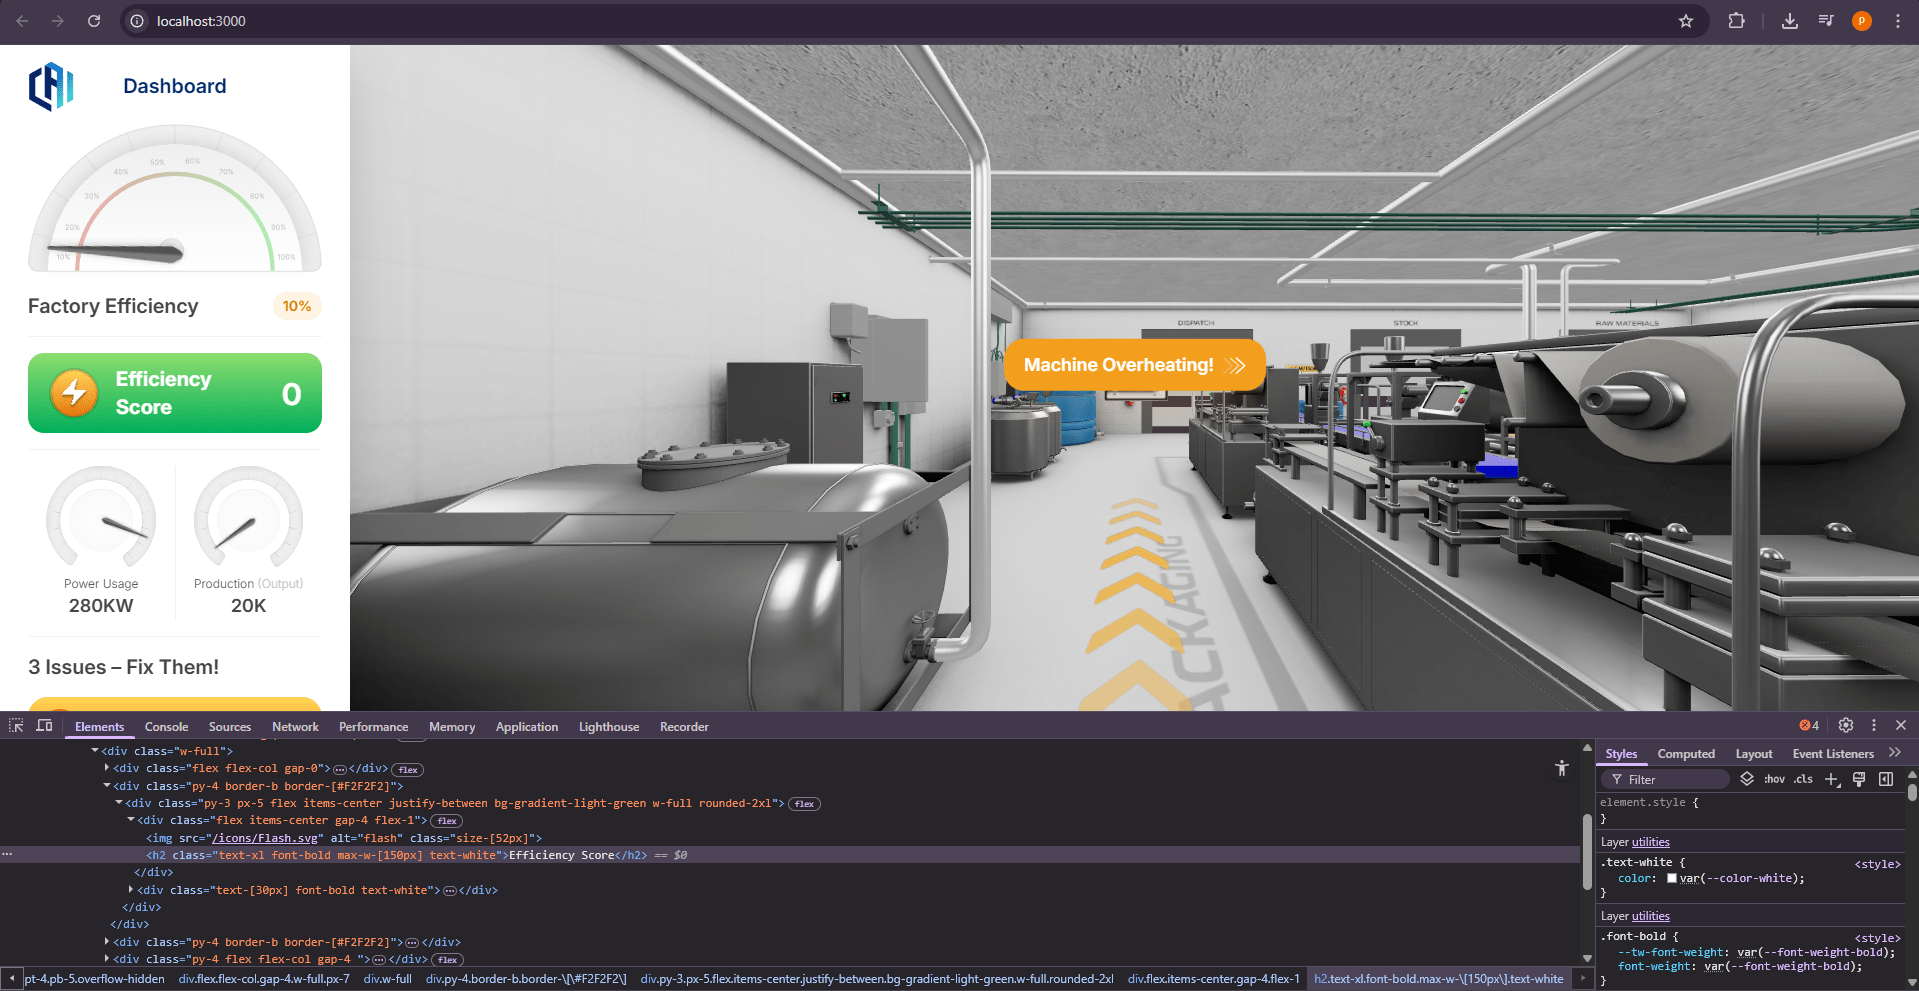Switch to the Console tab
This screenshot has height=991, width=1919.
pos(166,727)
